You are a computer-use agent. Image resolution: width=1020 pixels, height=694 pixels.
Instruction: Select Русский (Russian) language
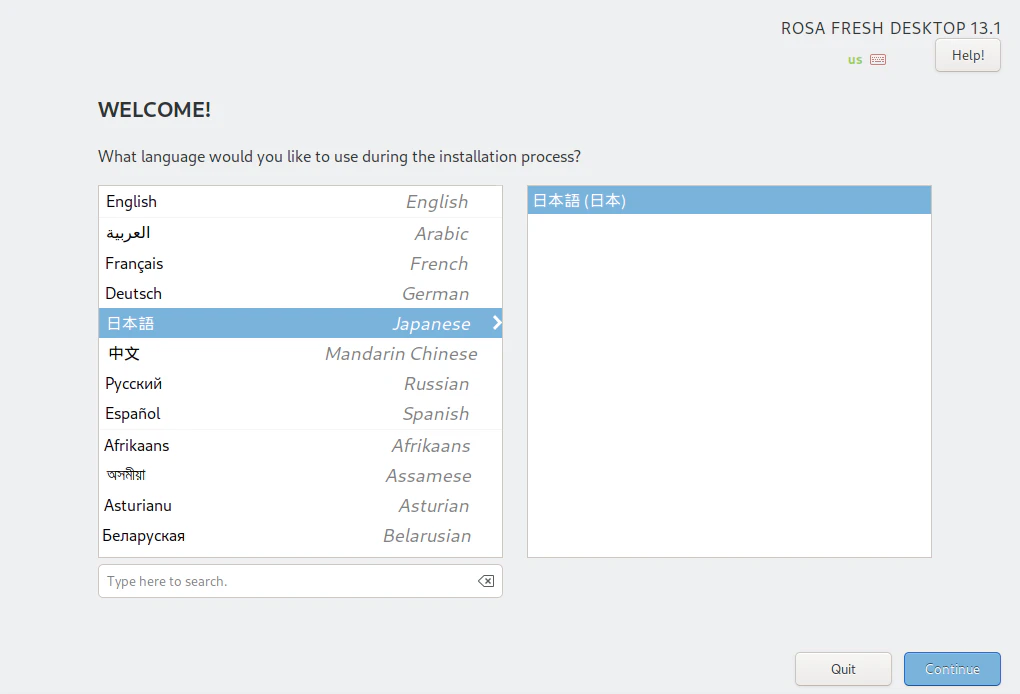pyautogui.click(x=300, y=383)
